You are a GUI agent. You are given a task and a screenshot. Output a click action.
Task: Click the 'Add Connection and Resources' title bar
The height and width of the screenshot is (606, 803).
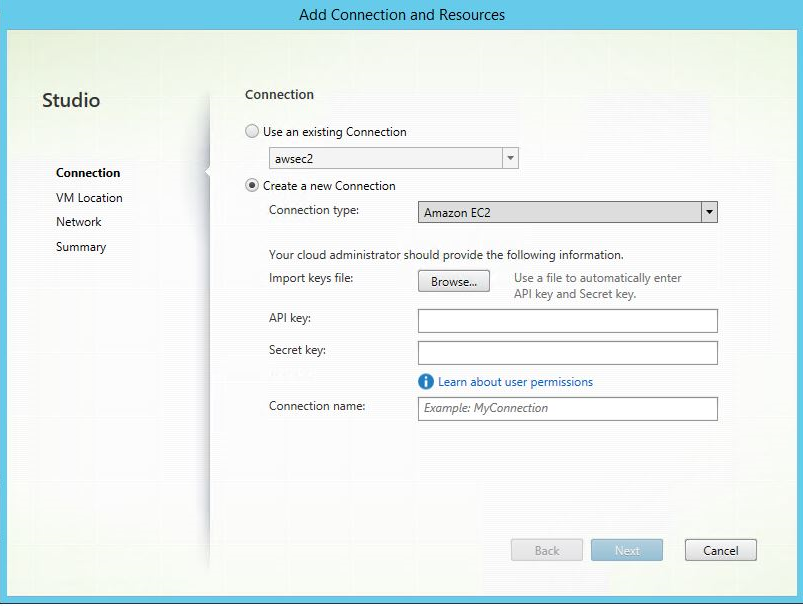click(x=401, y=15)
